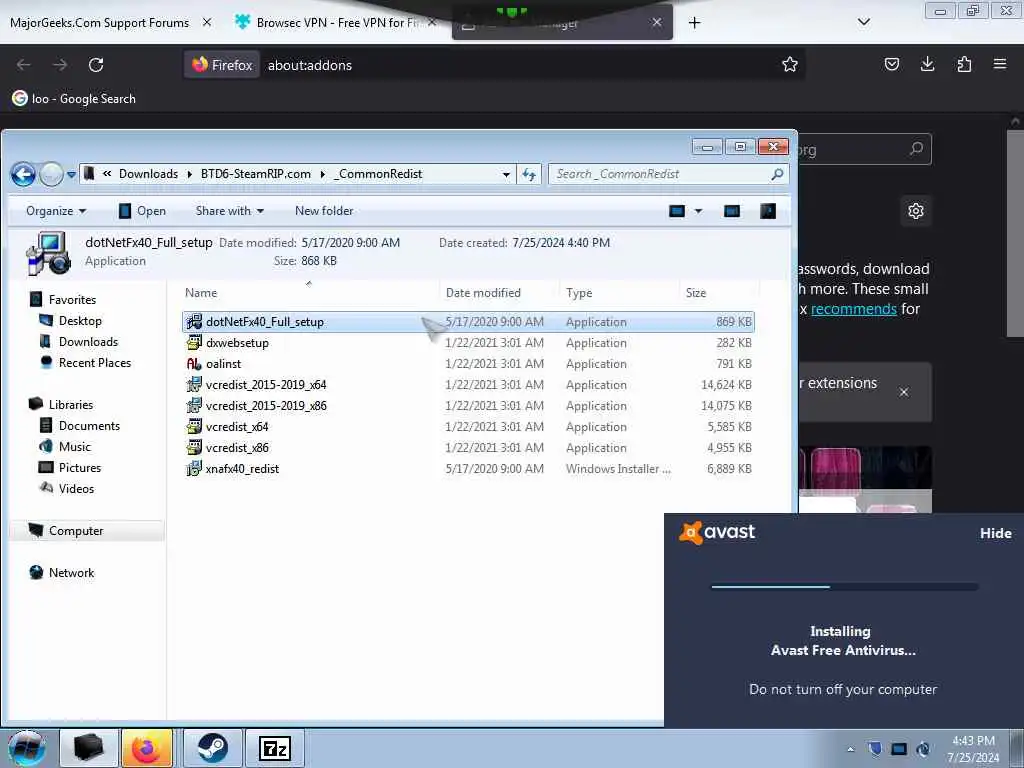The width and height of the screenshot is (1024, 768).
Task: Expand the address bar history dropdown
Action: tap(506, 174)
